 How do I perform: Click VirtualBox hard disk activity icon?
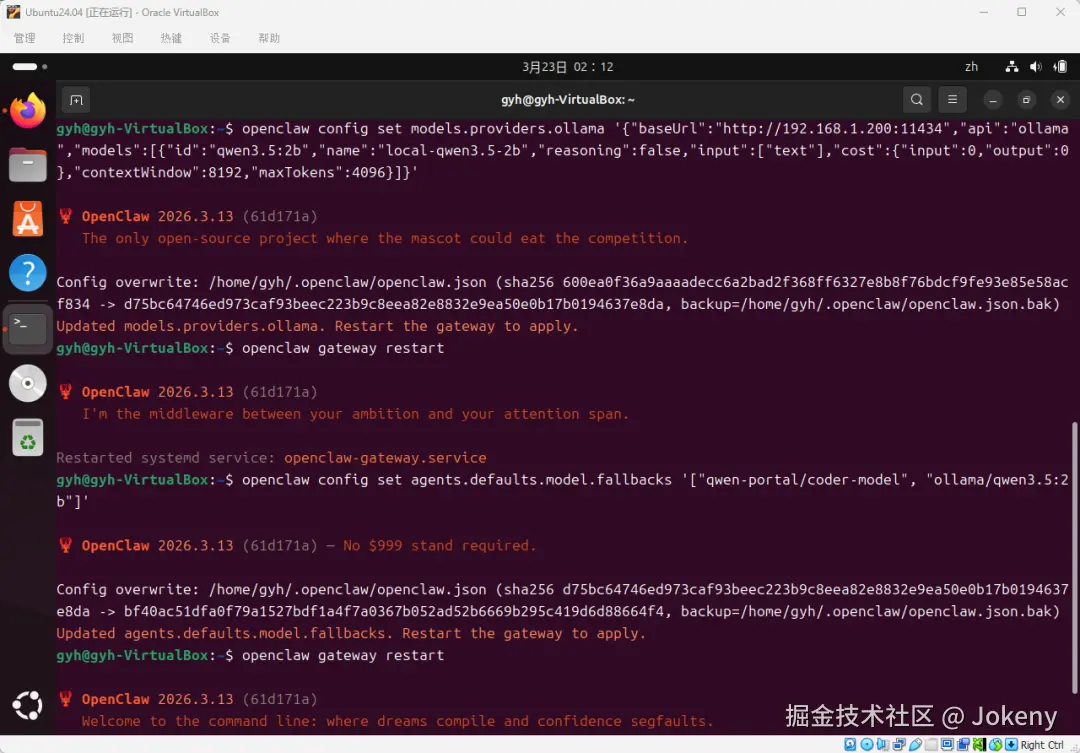(850, 745)
